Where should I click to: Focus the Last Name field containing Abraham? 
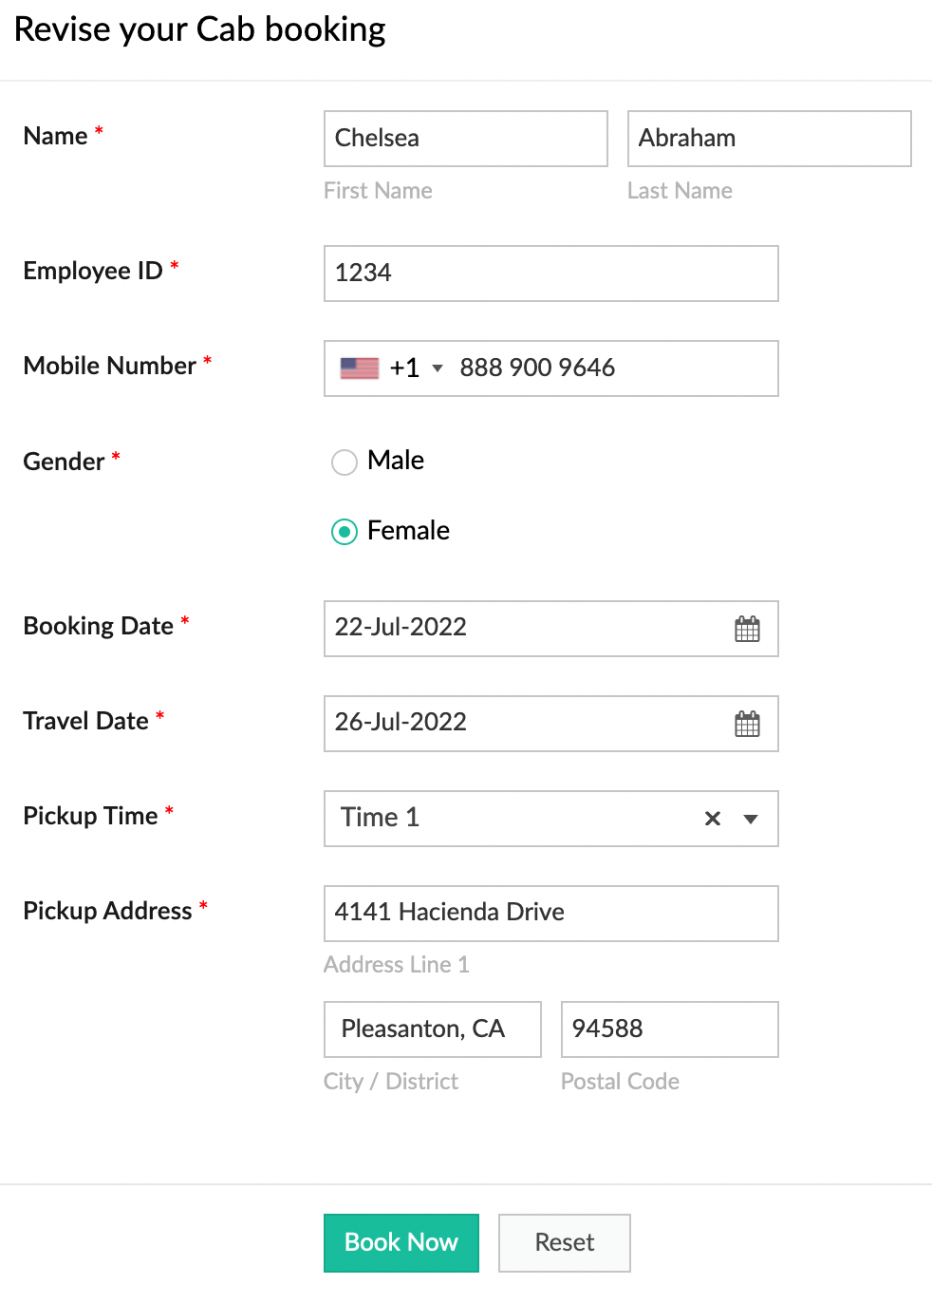(768, 139)
